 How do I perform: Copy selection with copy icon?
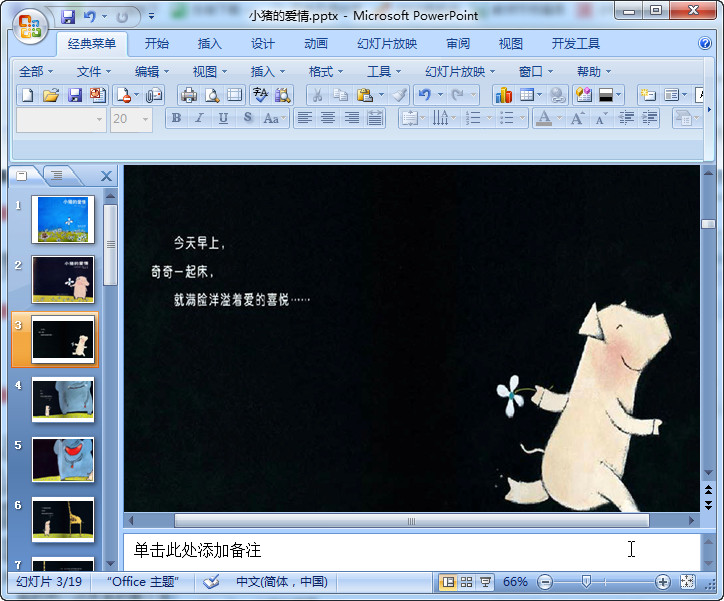click(x=340, y=95)
